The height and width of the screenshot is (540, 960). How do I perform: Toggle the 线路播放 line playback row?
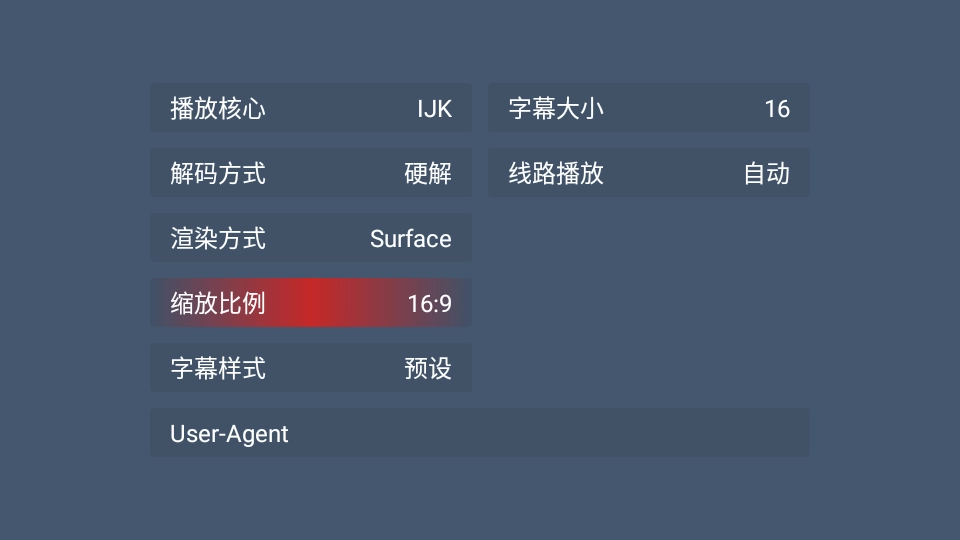(x=648, y=173)
